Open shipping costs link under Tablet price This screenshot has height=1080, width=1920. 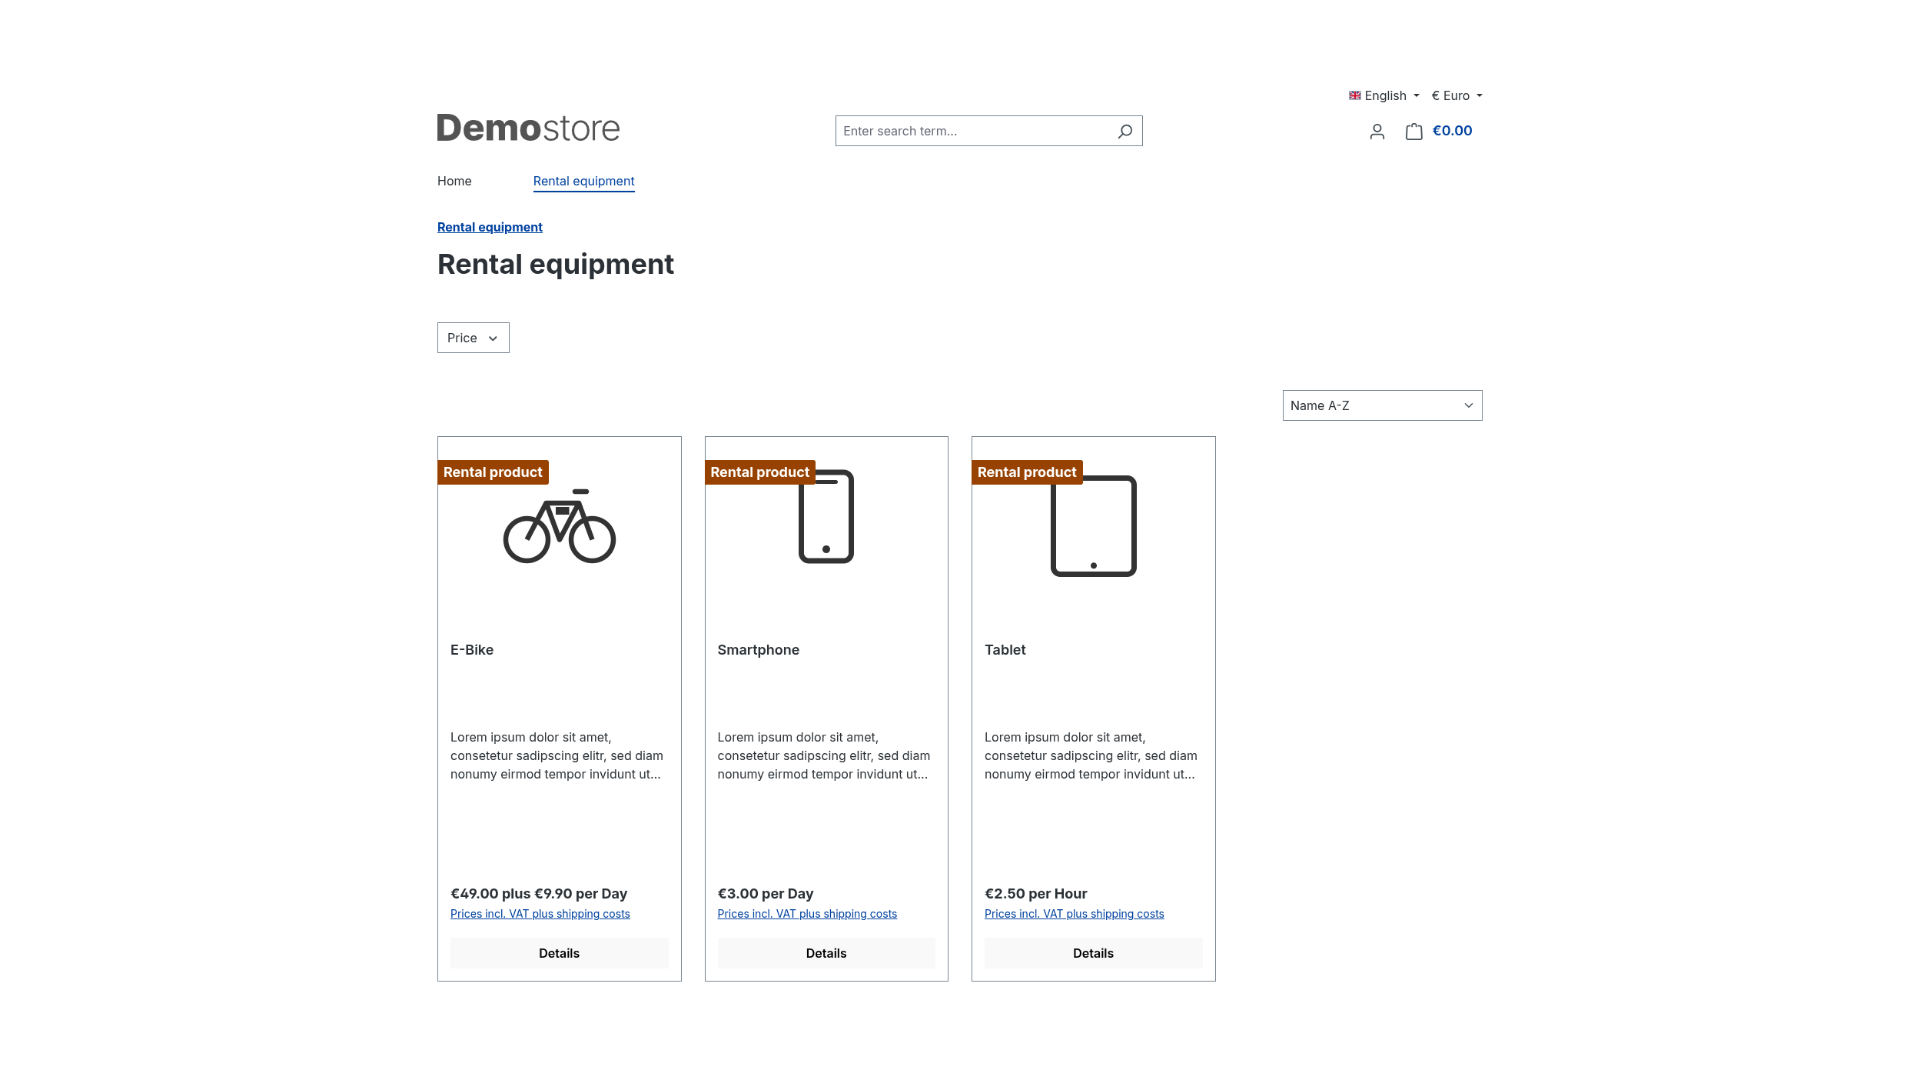point(1074,914)
